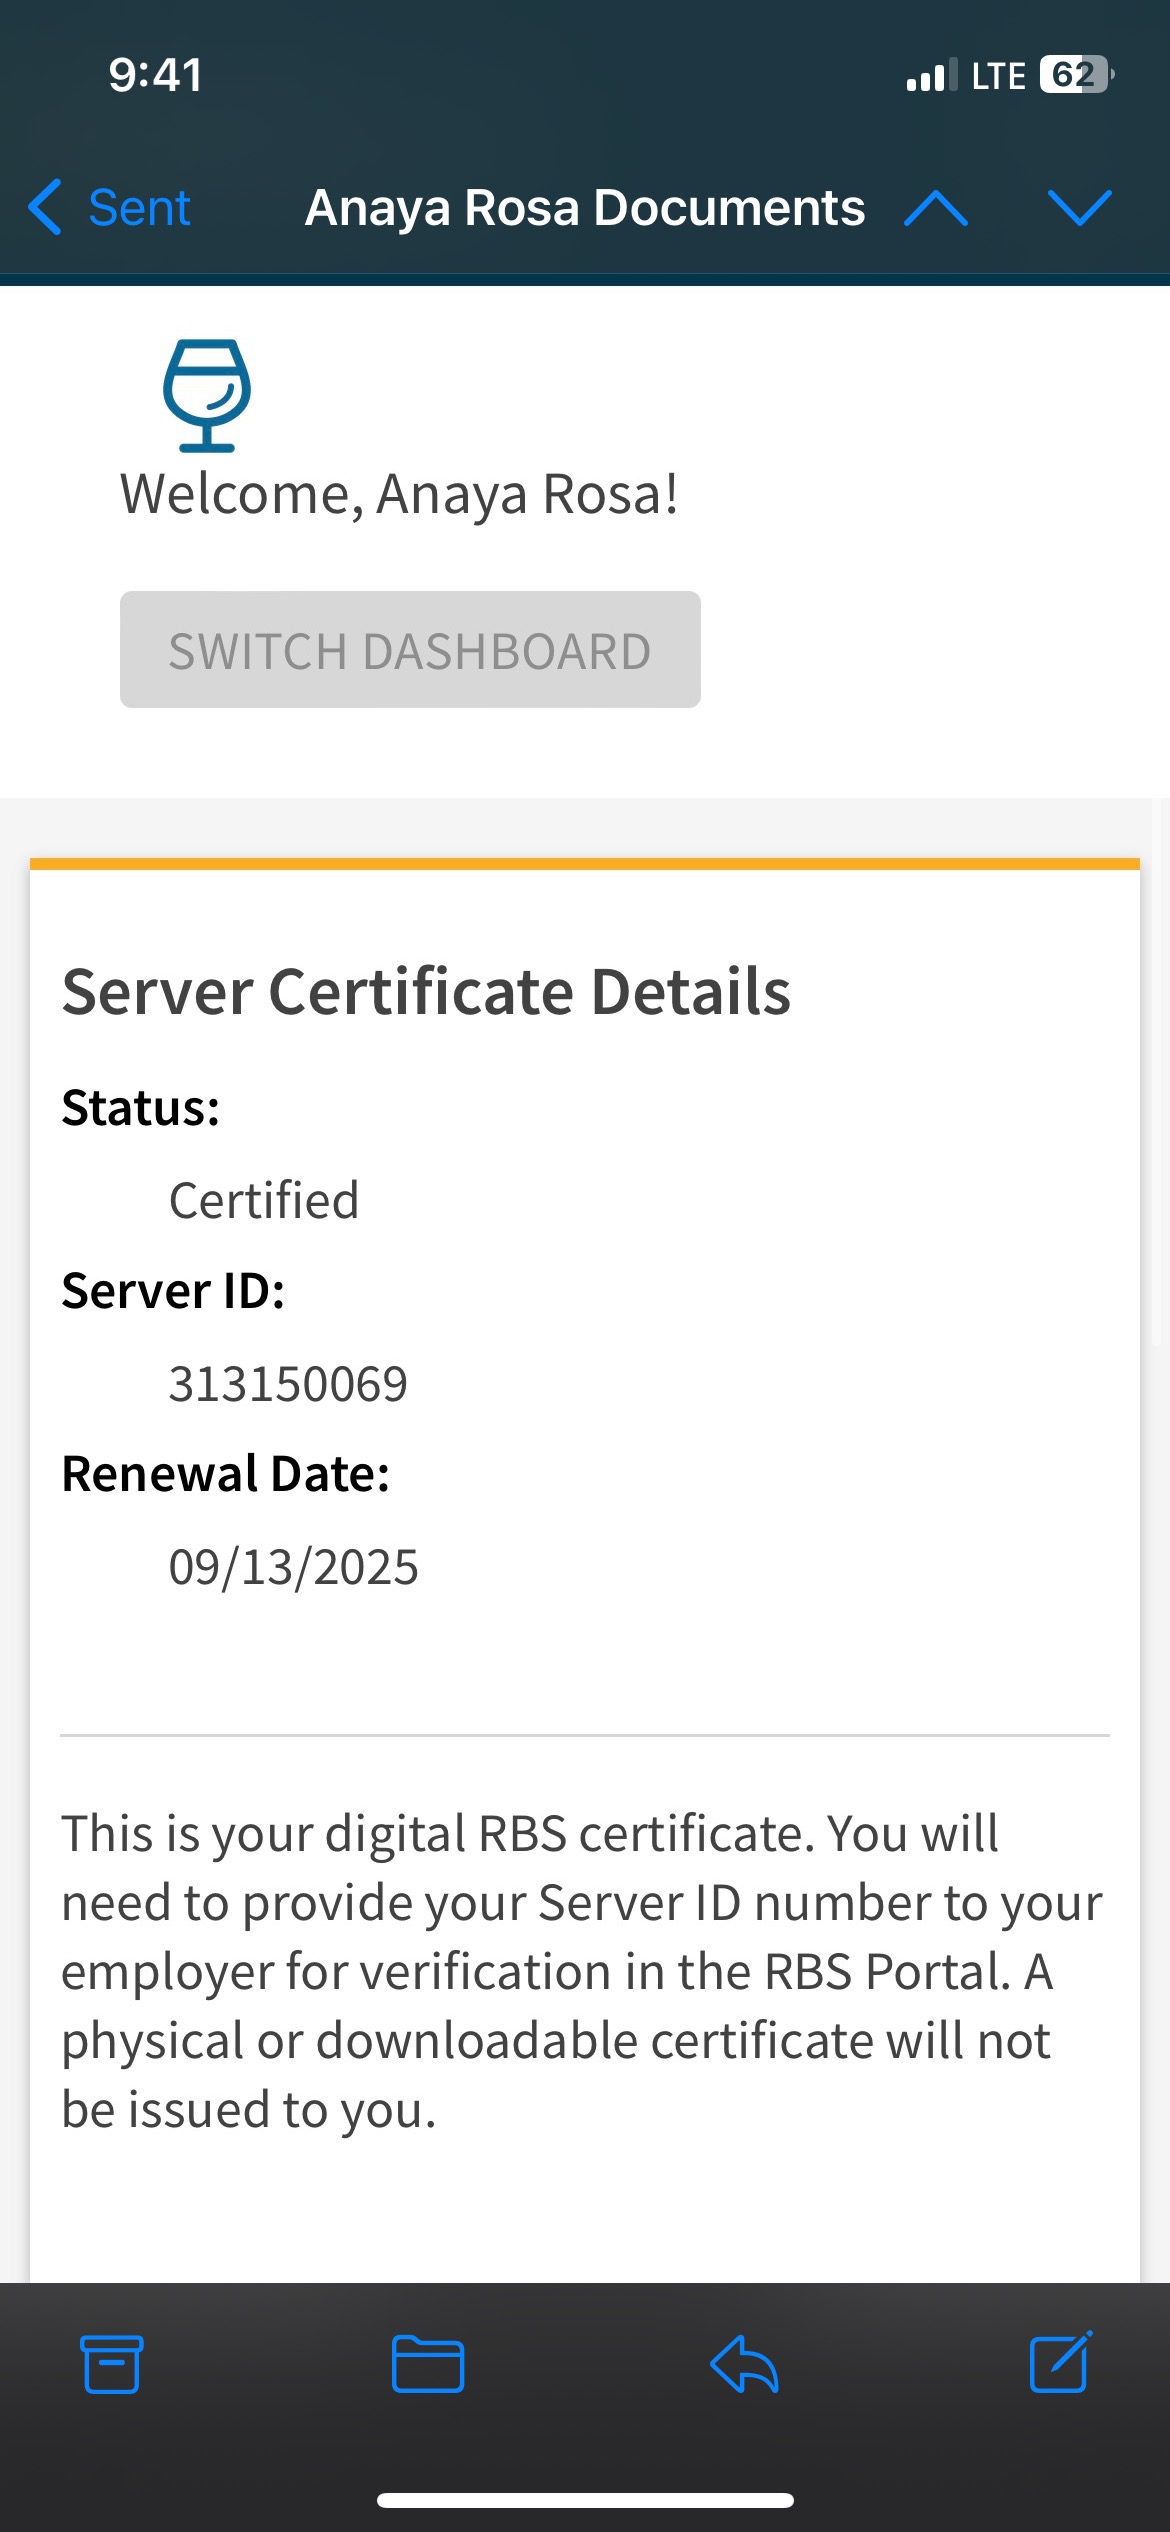Tap the back chevron arrow
1170x2532 pixels.
pyautogui.click(x=46, y=208)
